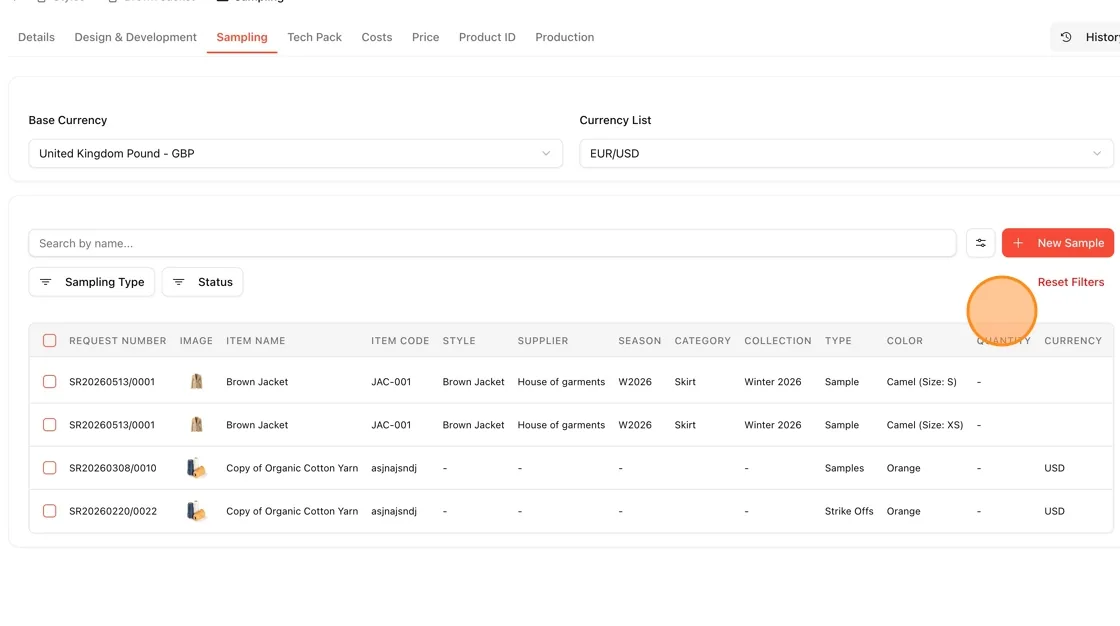Click the New Sample button
The height and width of the screenshot is (626, 1120).
coord(1058,243)
